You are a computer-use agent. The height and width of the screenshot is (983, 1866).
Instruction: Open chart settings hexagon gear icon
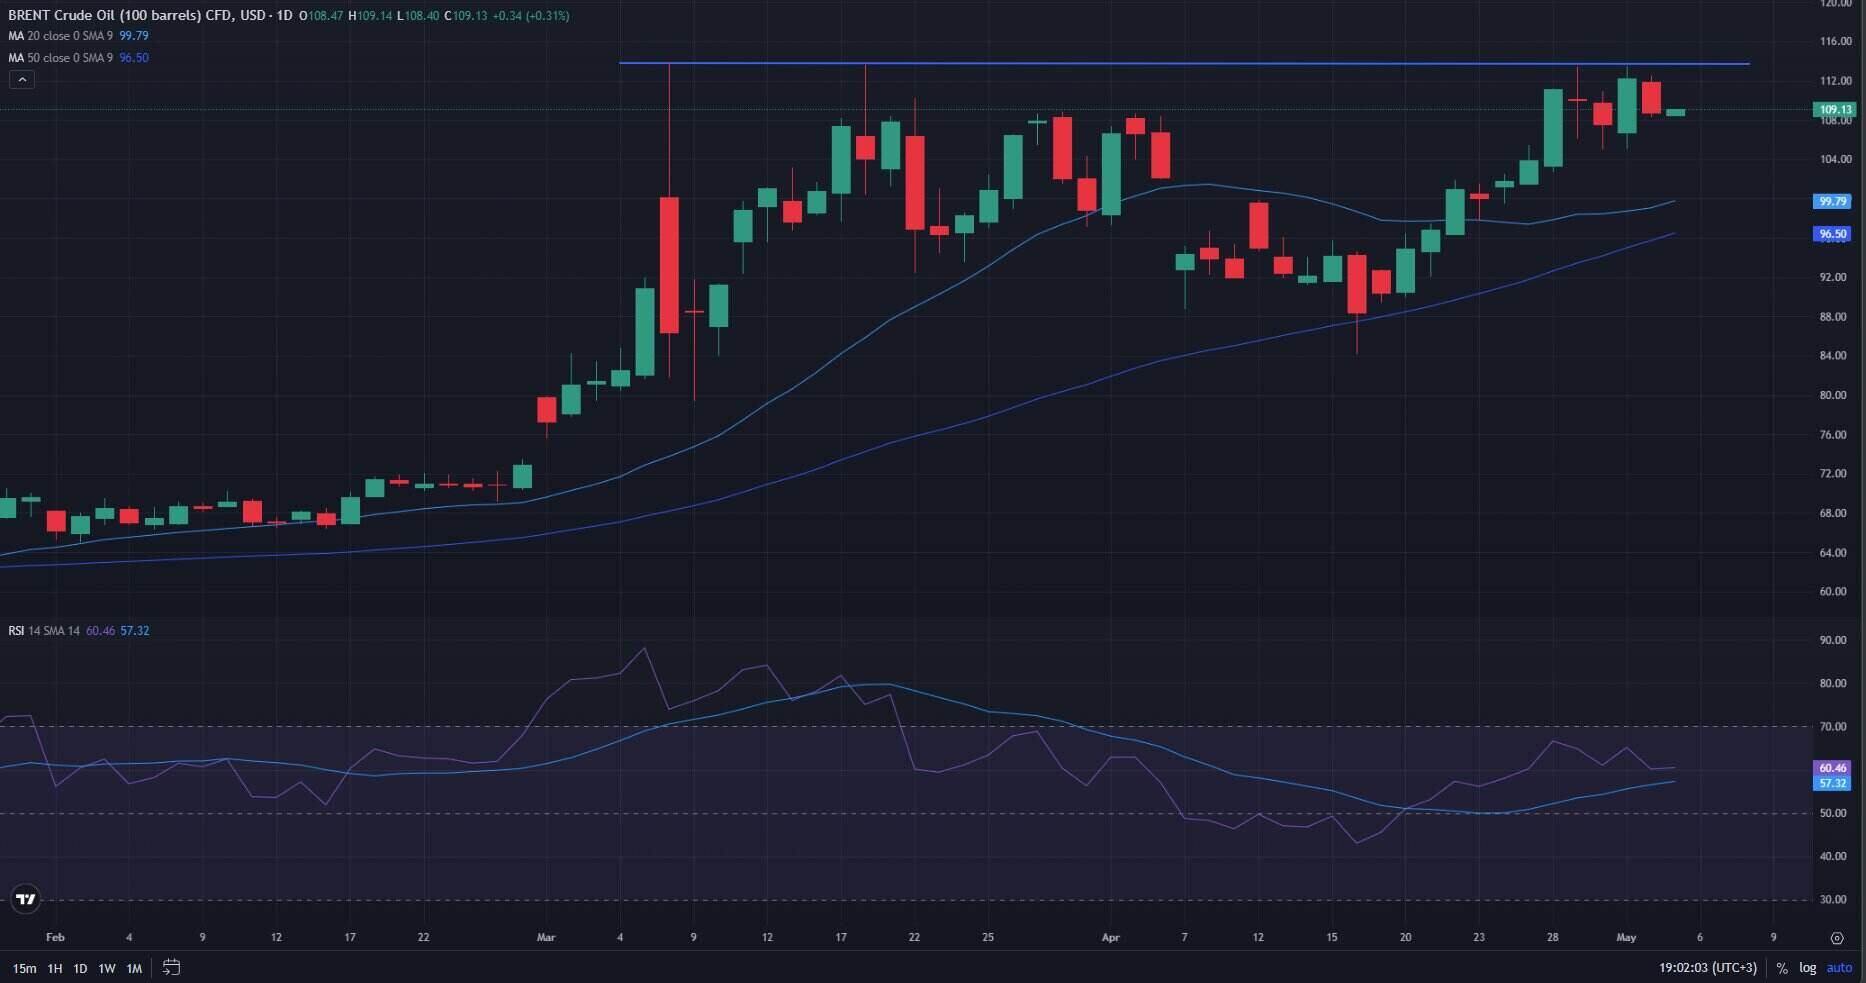pos(1837,938)
